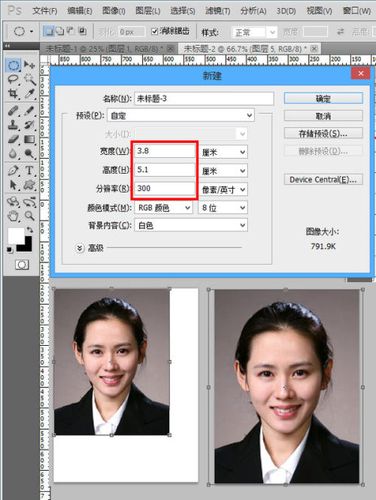Select the Move tool
Image resolution: width=376 pixels, height=500 pixels.
[30, 65]
